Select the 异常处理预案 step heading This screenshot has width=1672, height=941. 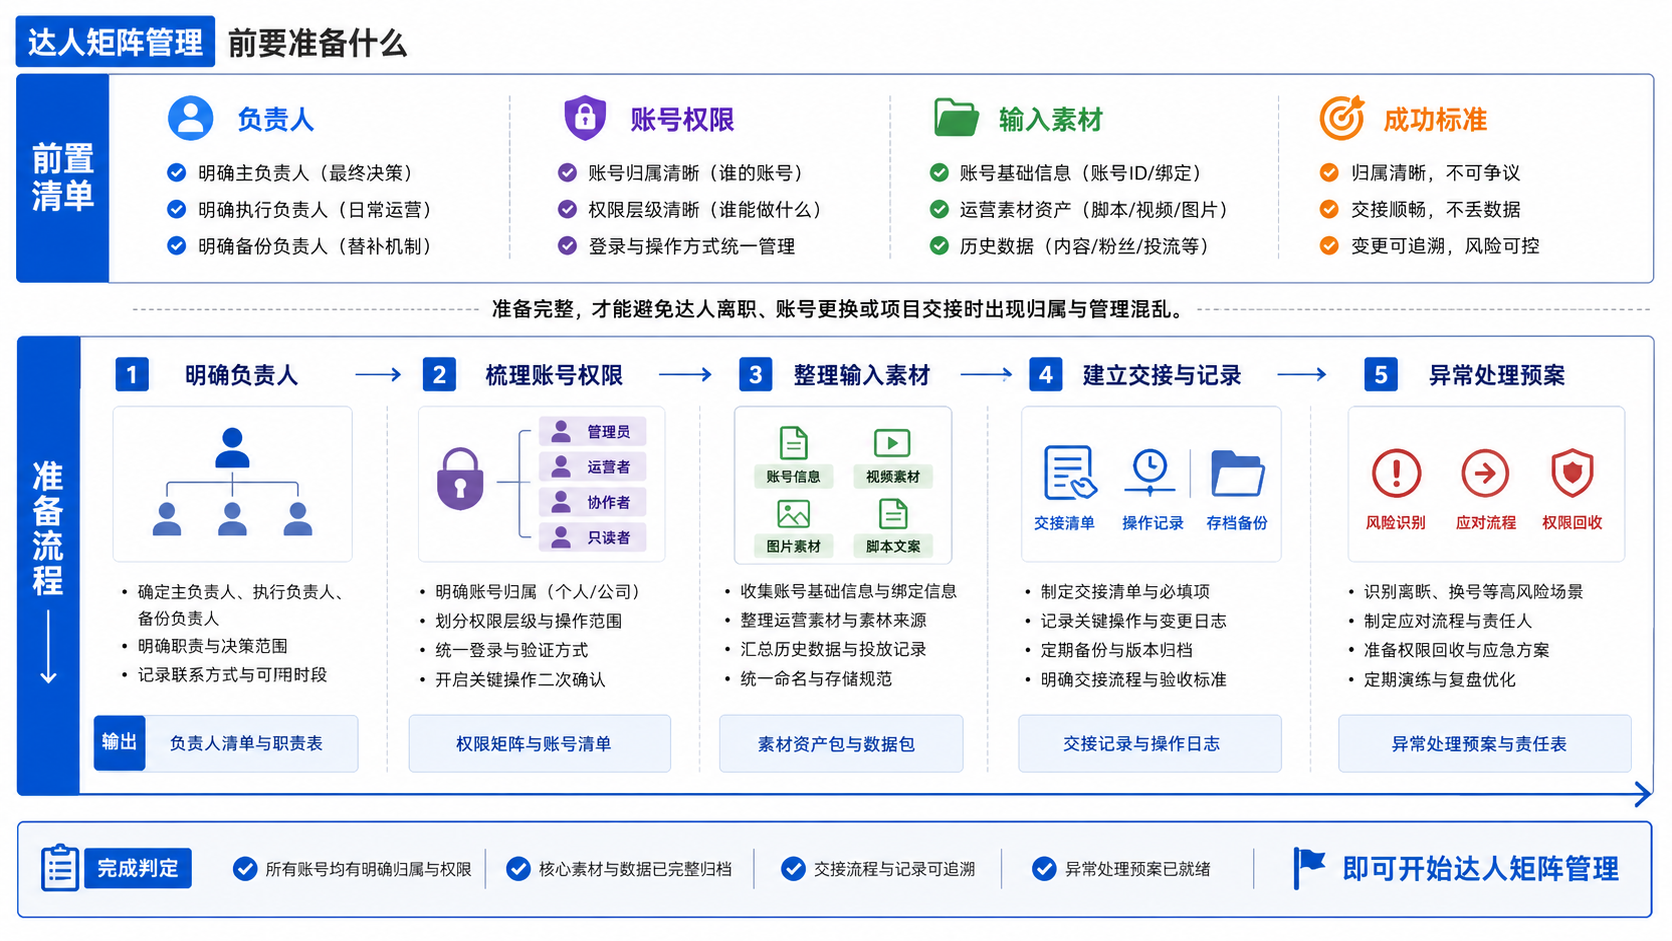click(1497, 375)
